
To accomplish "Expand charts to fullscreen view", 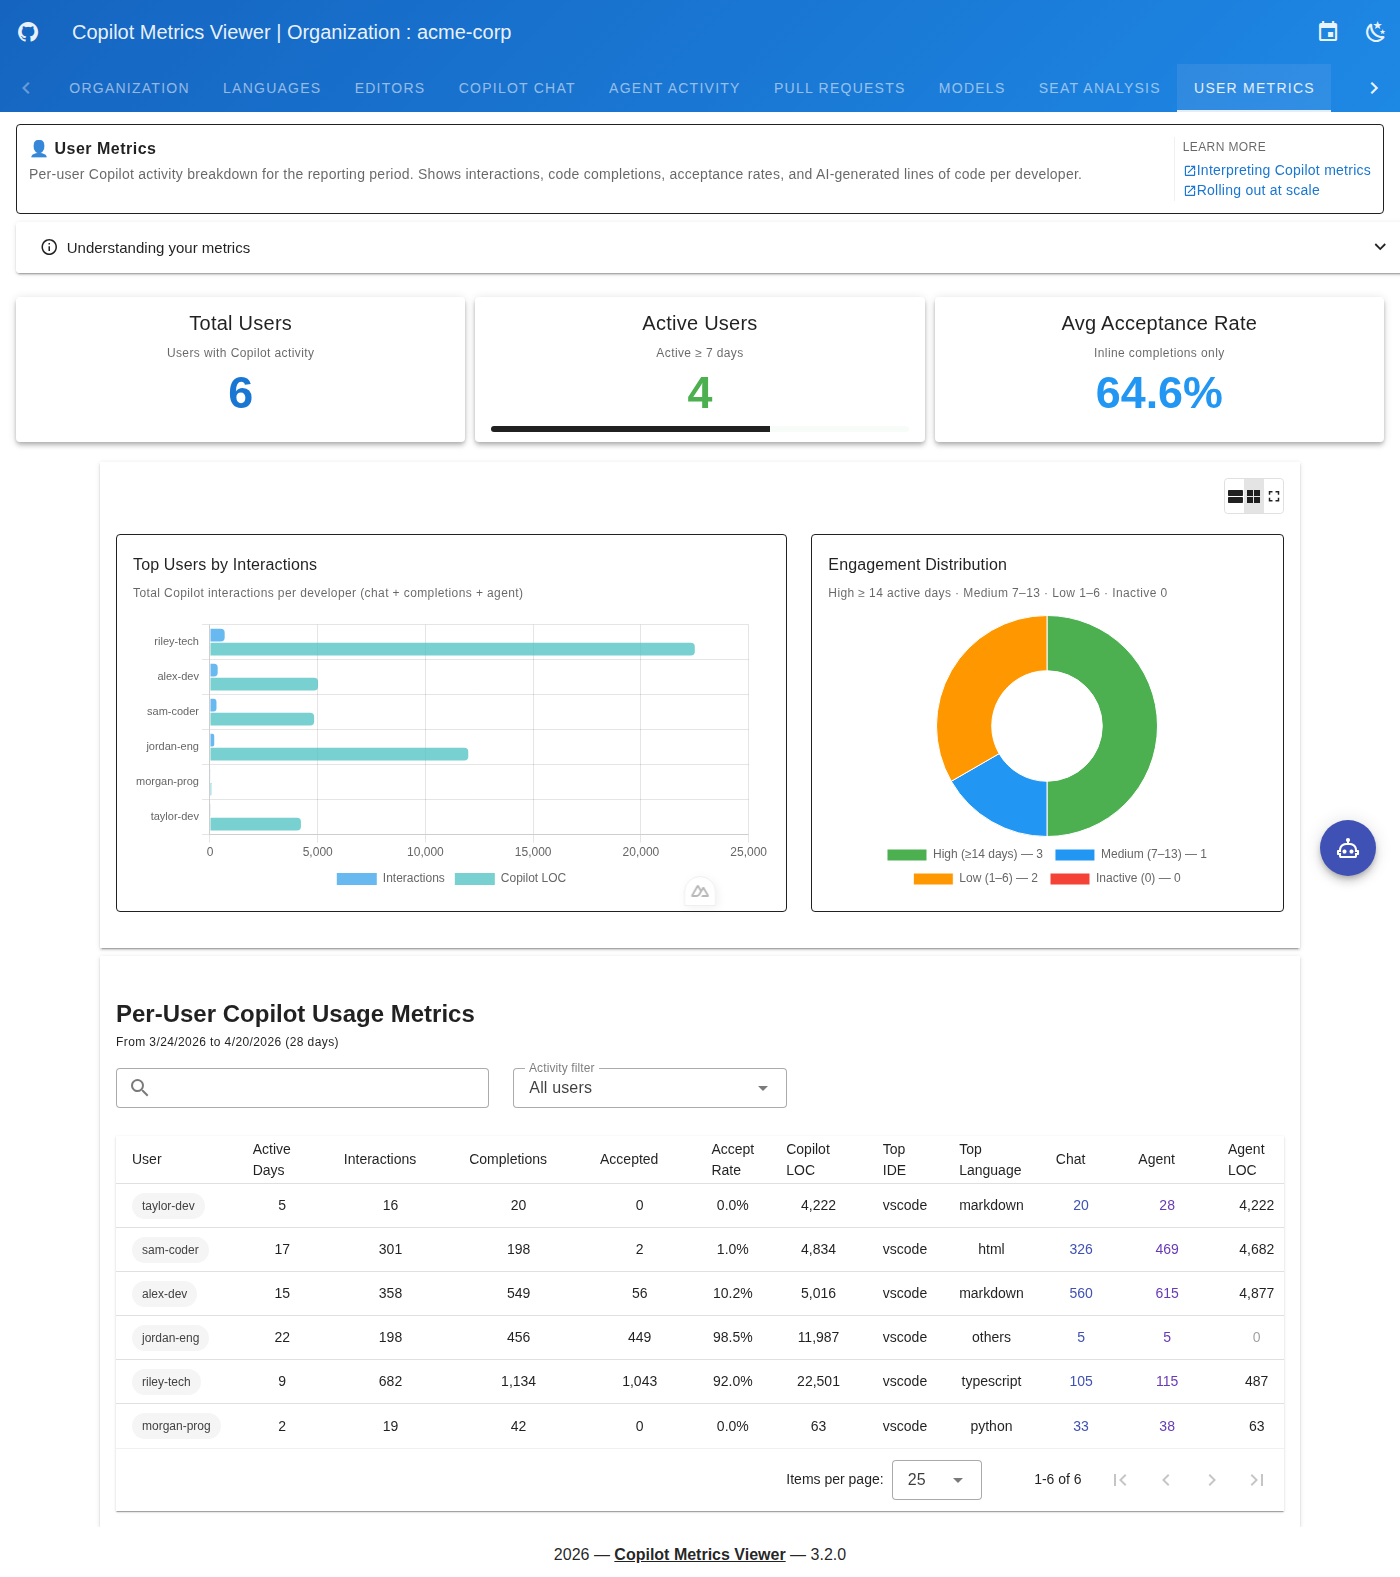I will (x=1273, y=496).
